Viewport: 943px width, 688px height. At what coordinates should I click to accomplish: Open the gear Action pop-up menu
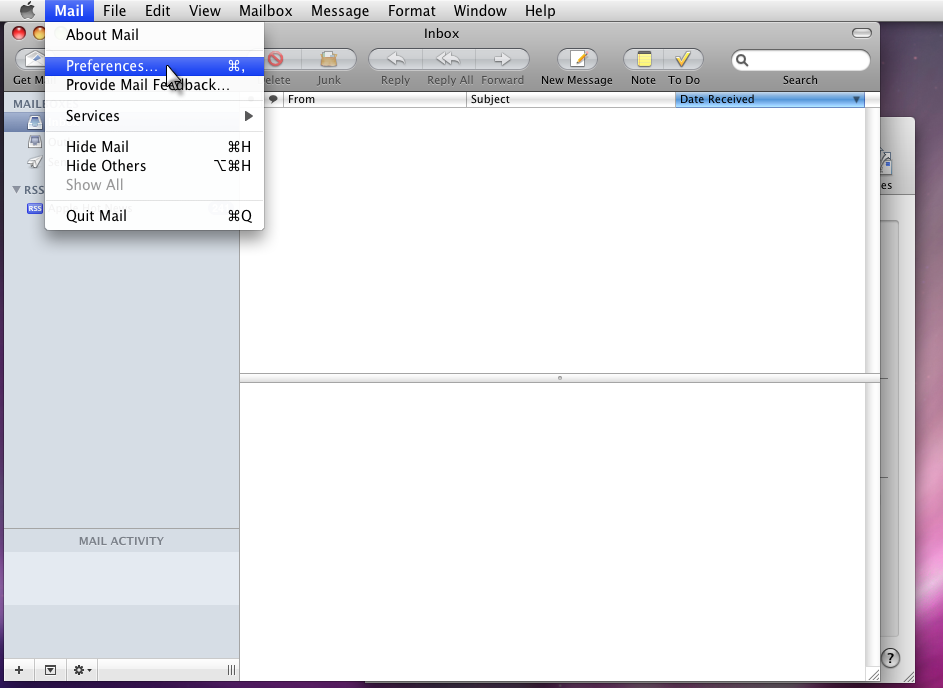(82, 670)
